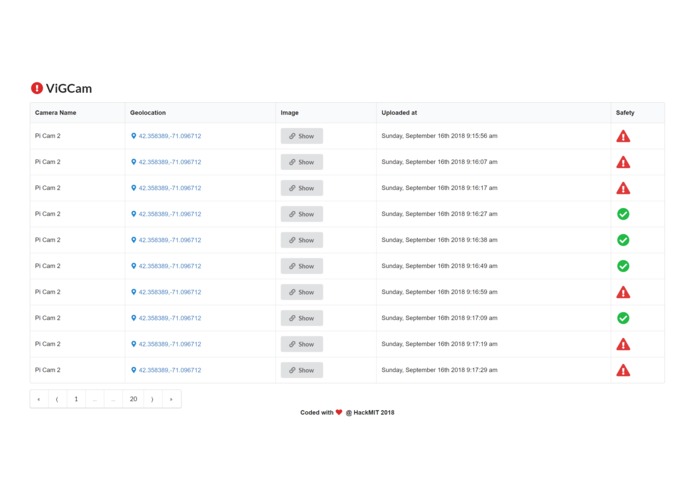The image size is (695, 494).
Task: Click the ViGCam title text
Action: 69,88
